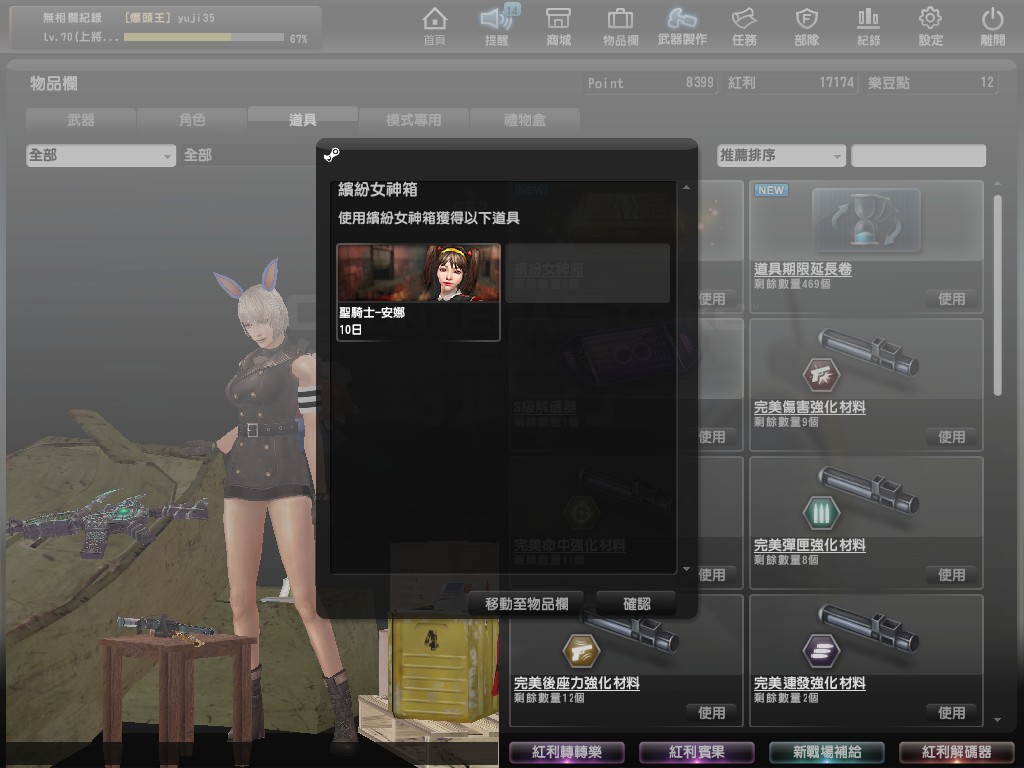Click the 紅利 17174 balance field
The image size is (1024, 768).
pos(791,83)
